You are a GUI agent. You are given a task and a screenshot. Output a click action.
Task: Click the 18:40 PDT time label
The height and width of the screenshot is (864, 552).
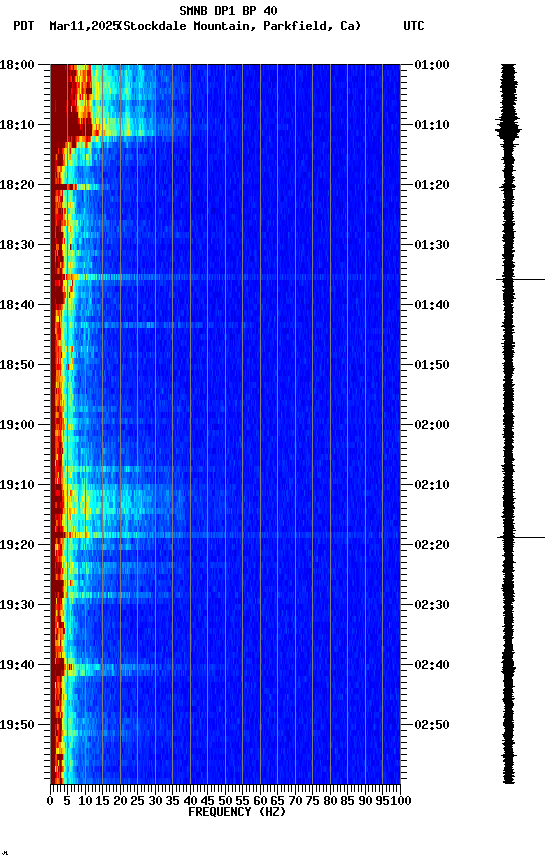coord(17,305)
